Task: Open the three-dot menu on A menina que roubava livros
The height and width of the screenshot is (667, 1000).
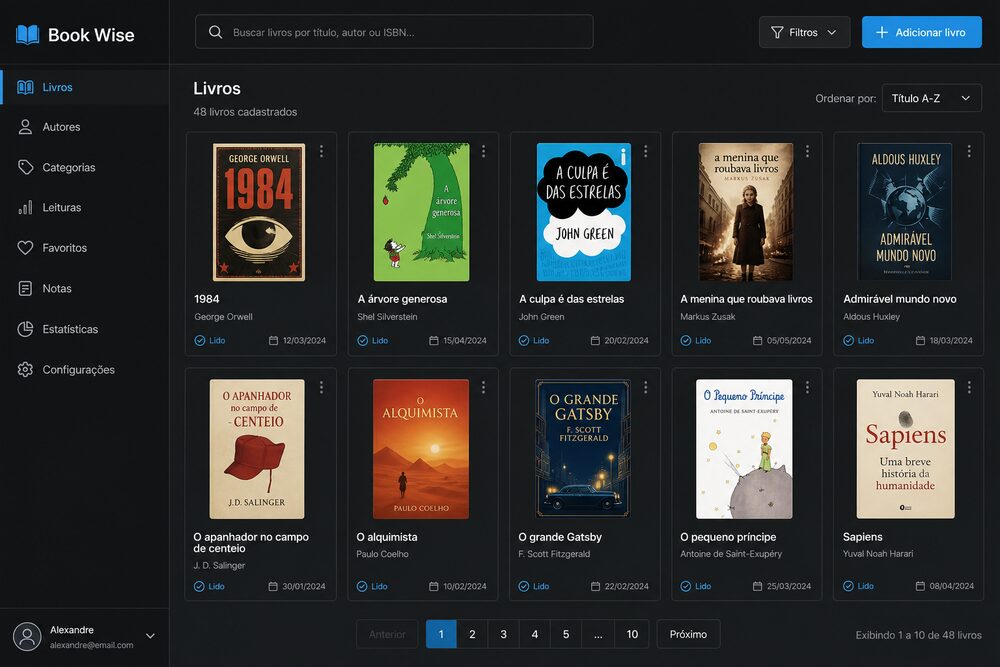Action: pos(807,151)
